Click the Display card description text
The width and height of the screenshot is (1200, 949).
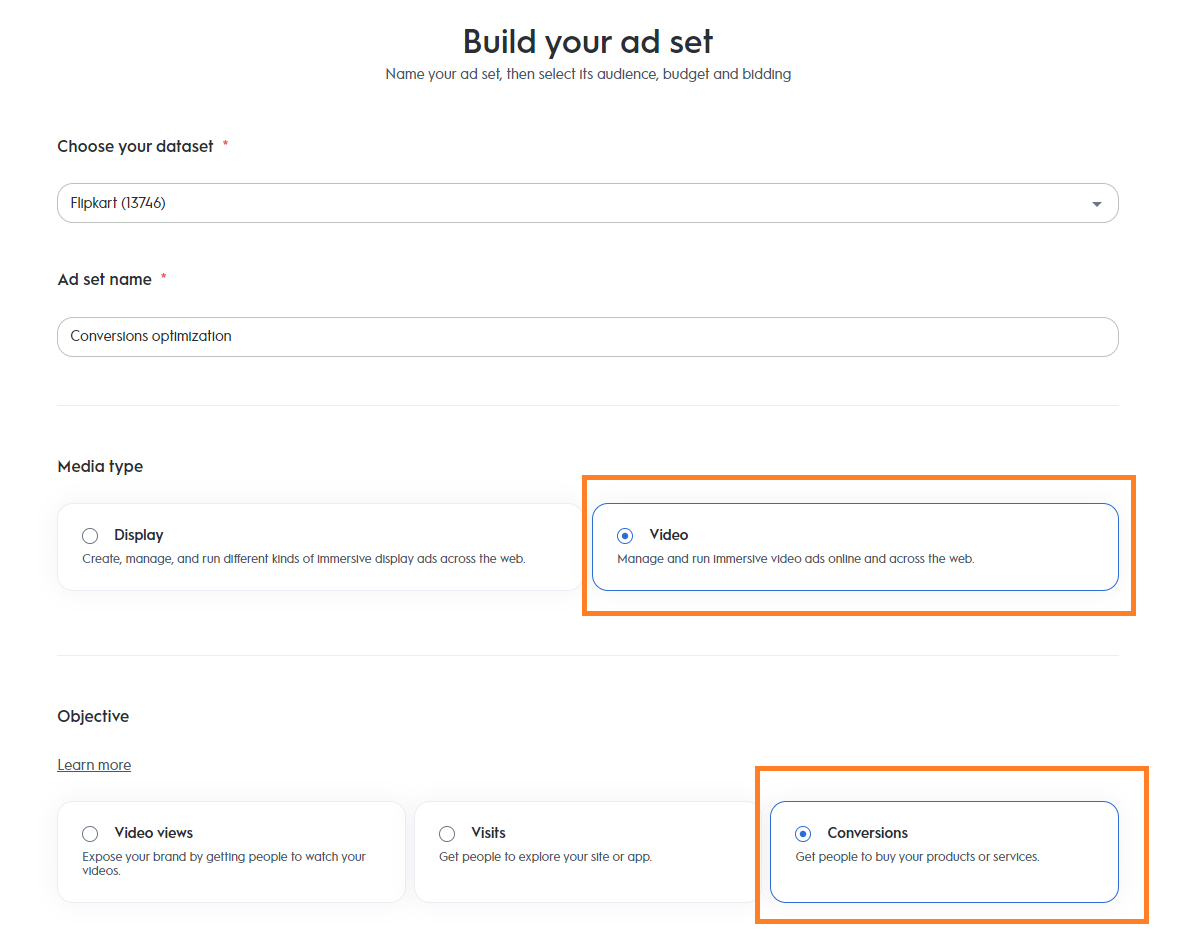pos(303,559)
